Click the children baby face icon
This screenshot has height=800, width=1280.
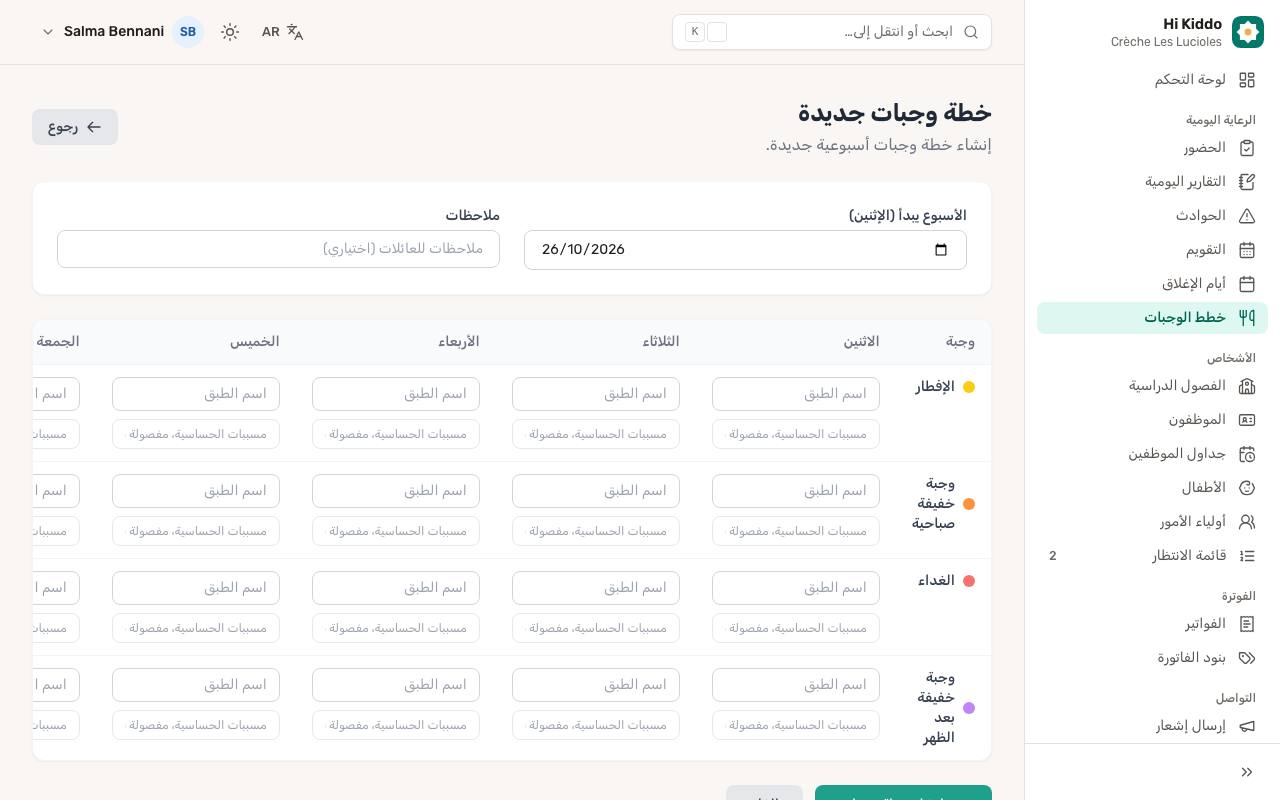tap(1247, 488)
